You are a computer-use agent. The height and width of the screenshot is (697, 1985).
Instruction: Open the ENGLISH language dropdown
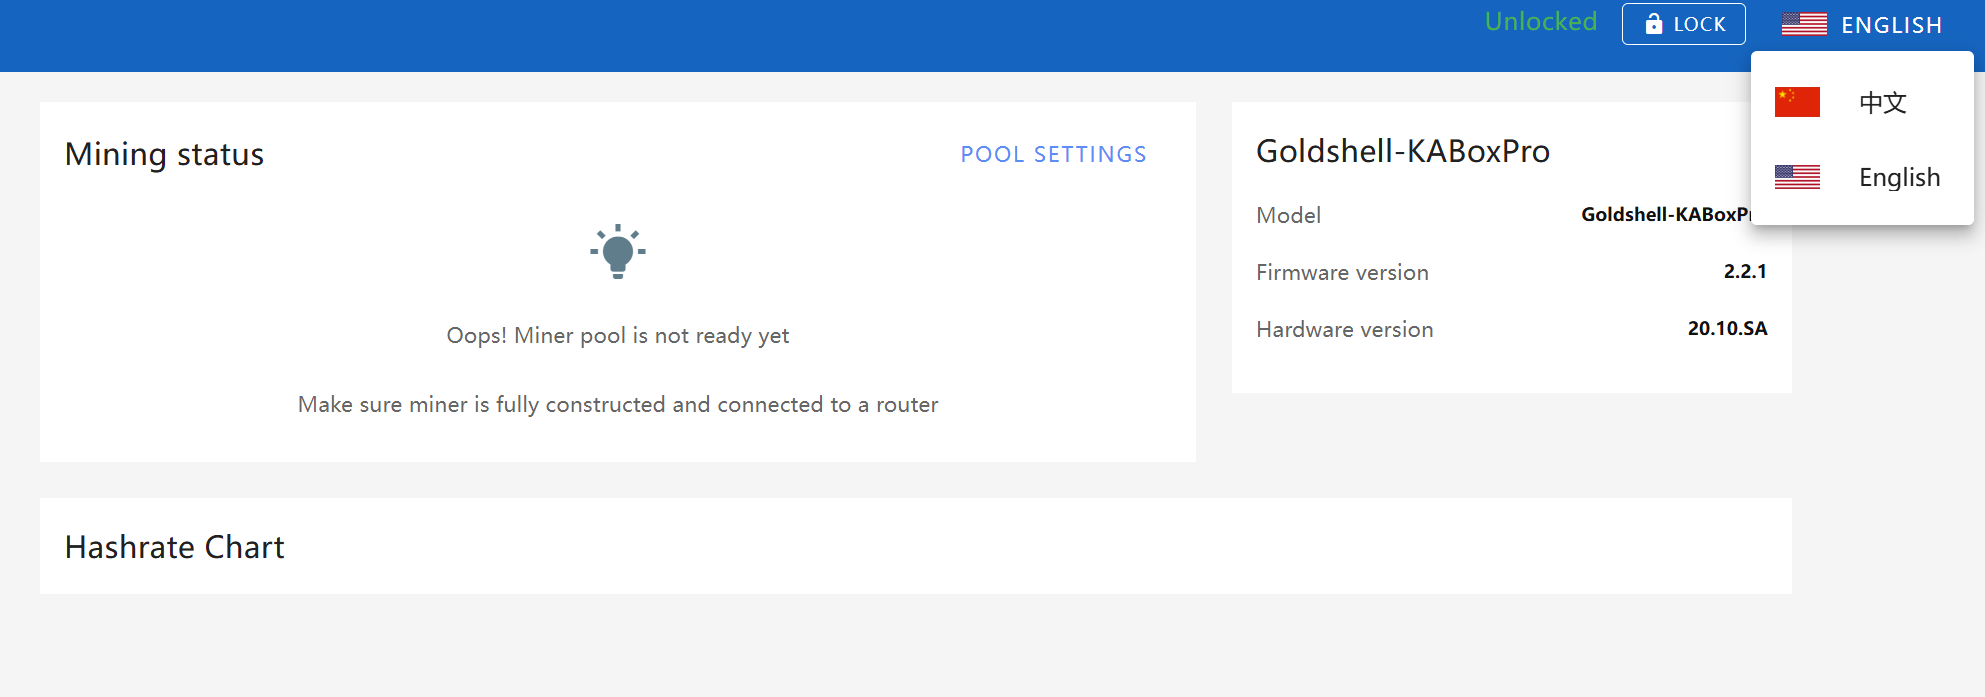[x=1861, y=24]
